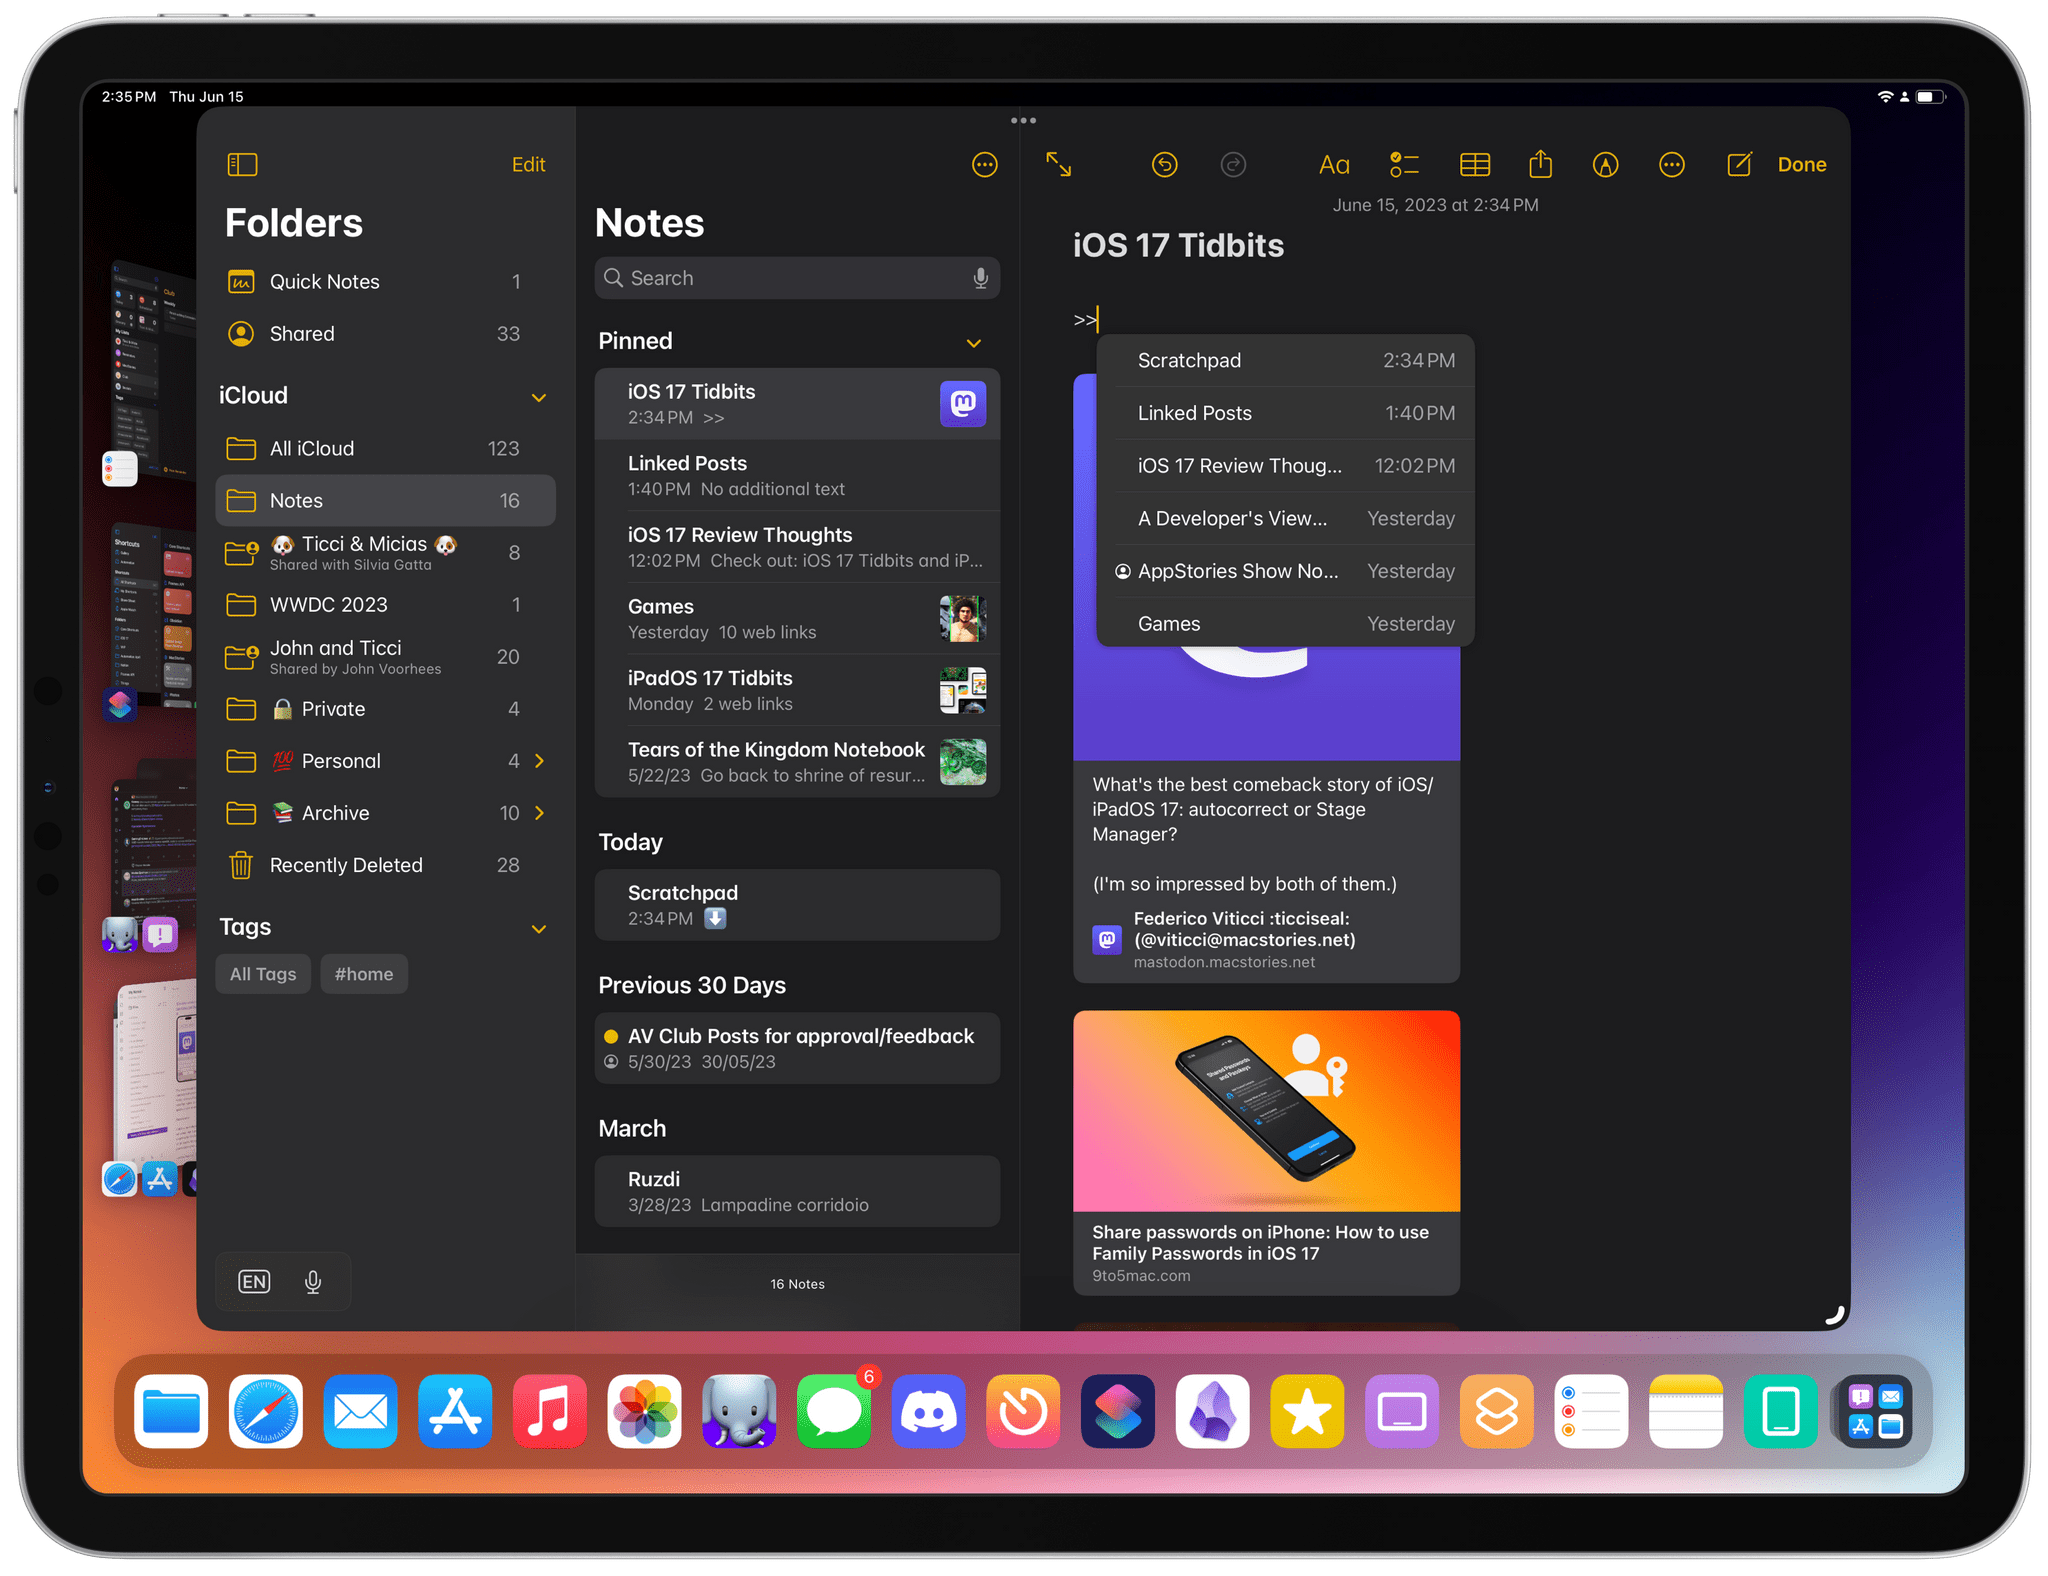This screenshot has height=1576, width=2048.
Task: Launch Safari from the dock
Action: (x=266, y=1411)
